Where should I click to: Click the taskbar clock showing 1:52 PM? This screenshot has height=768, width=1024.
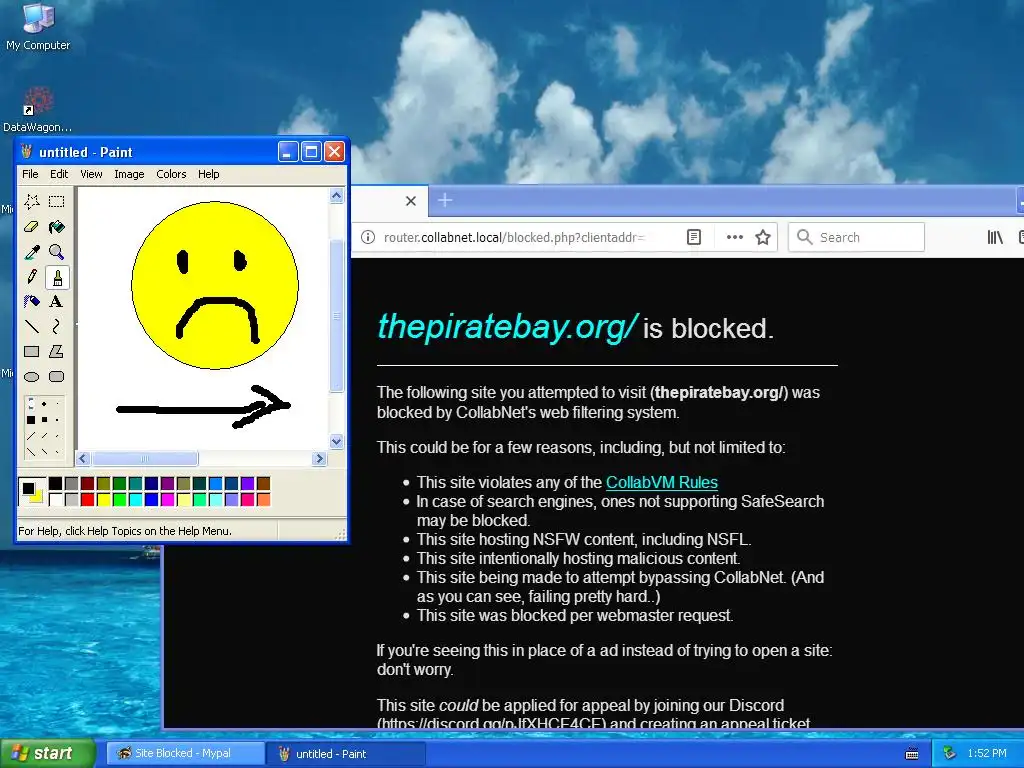coord(987,754)
